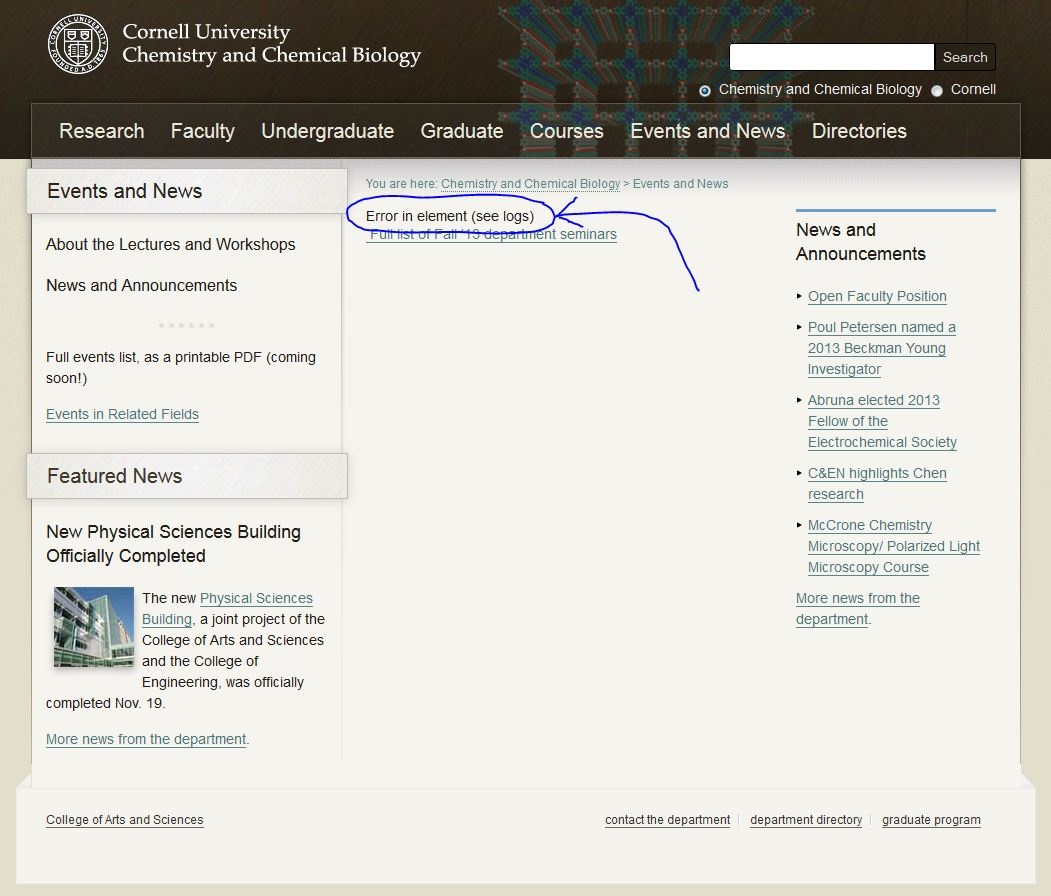
Task: Open Abruna elected 2013 Fellow article
Action: coord(882,421)
